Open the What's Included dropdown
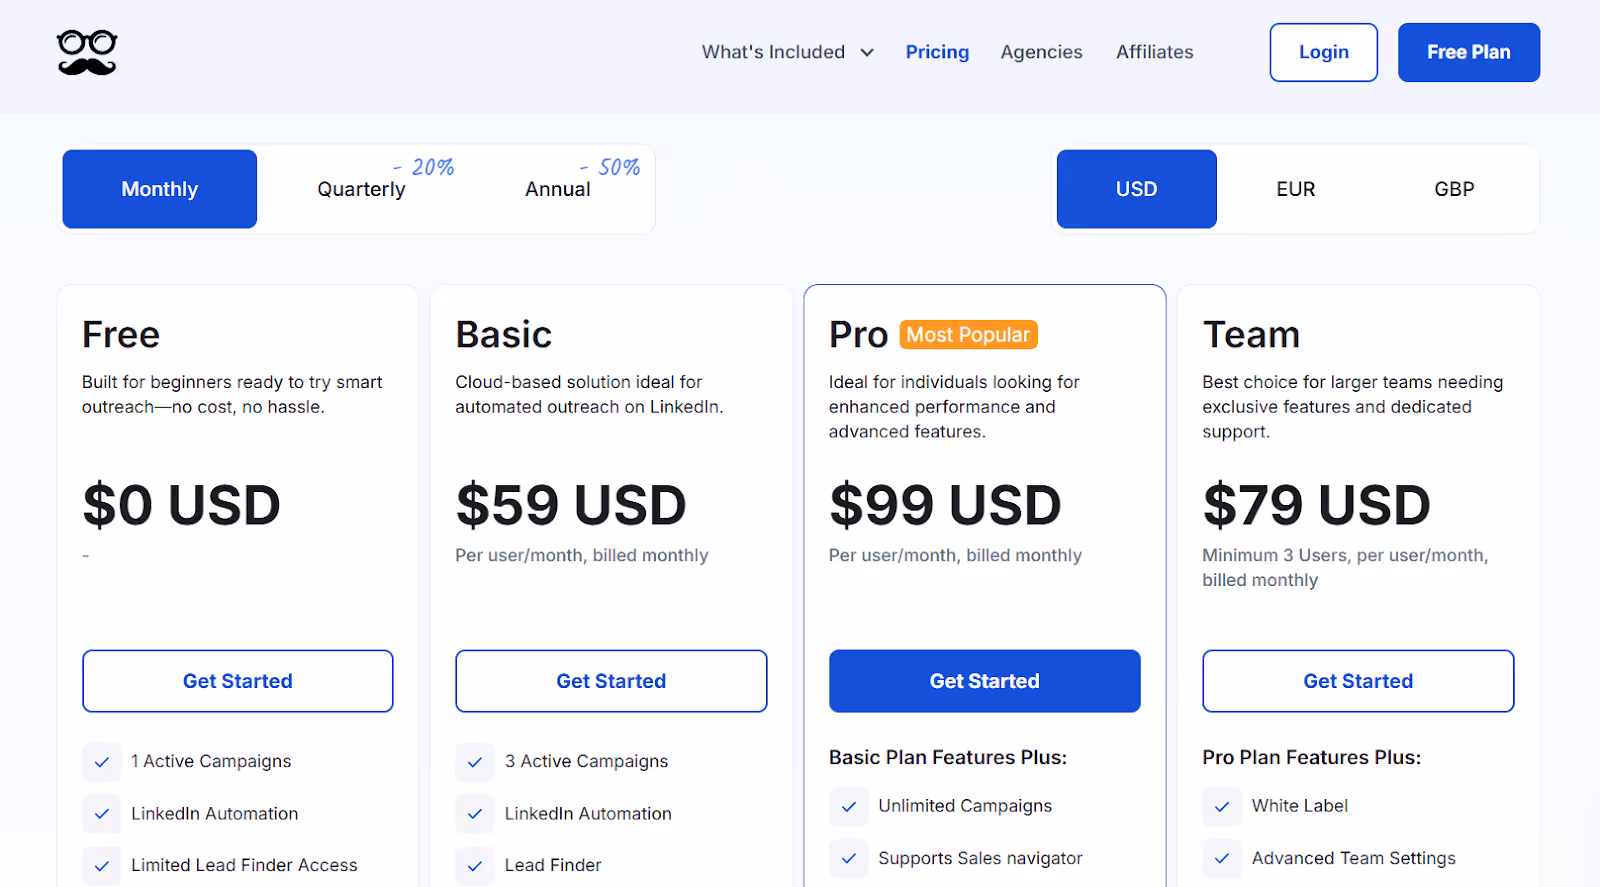 point(787,52)
